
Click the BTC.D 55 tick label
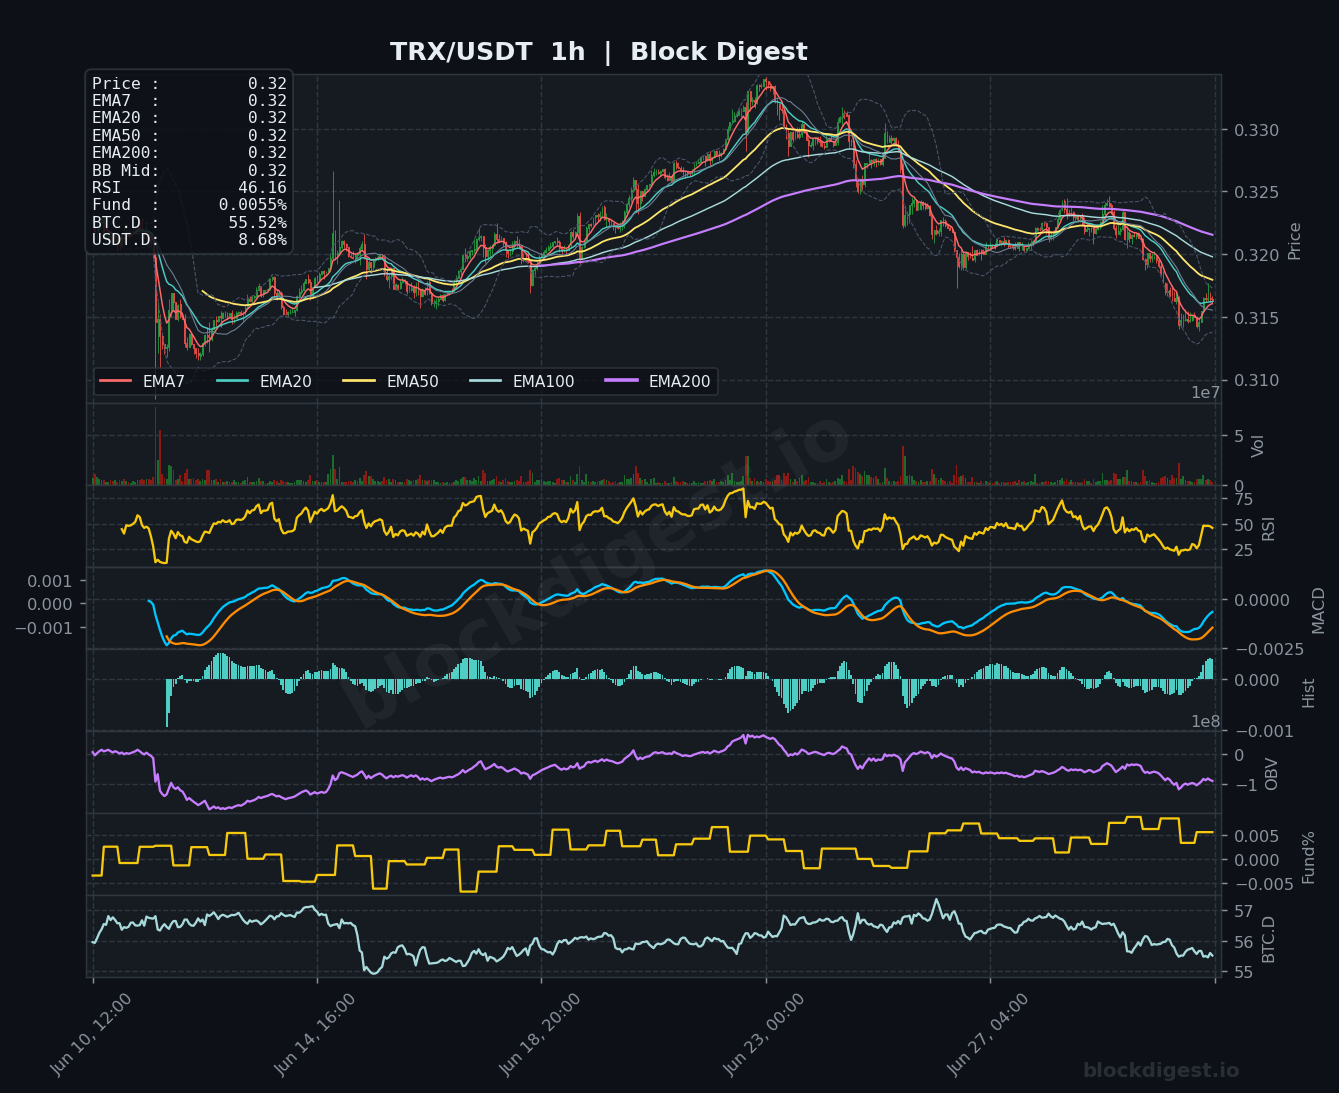(1244, 972)
